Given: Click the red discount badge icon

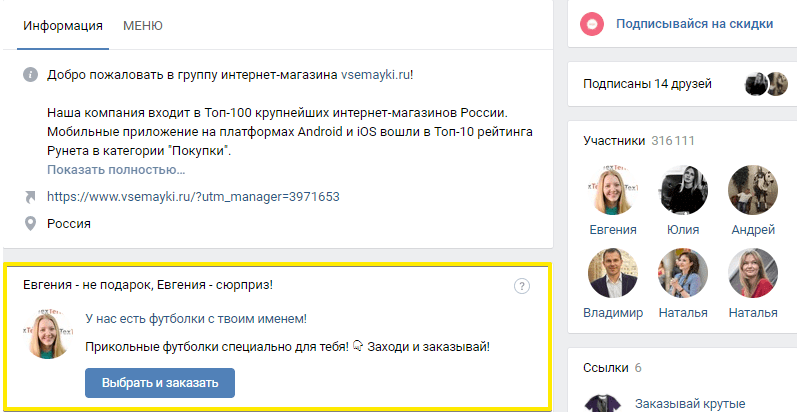Looking at the screenshot, I should coord(593,23).
